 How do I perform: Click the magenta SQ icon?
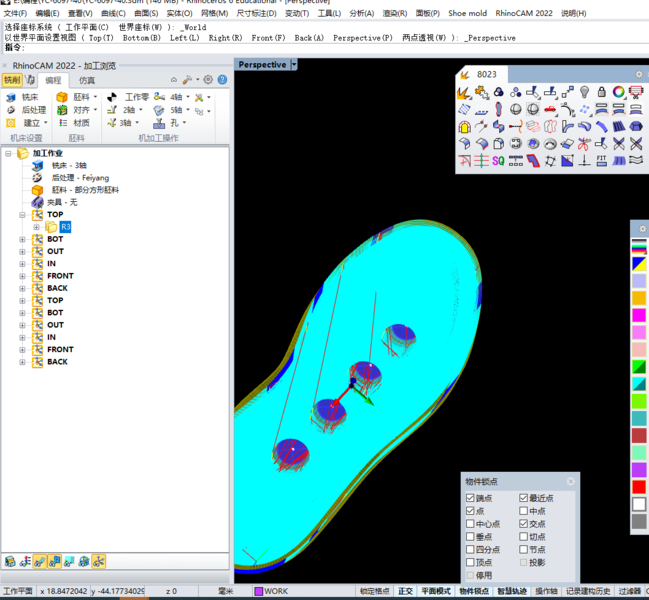498,161
